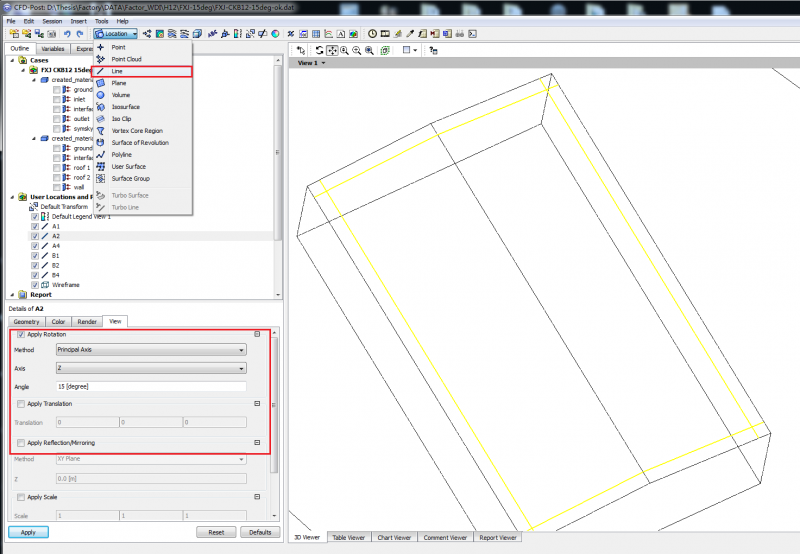Choose Isosurface in the Location dropdown
The width and height of the screenshot is (800, 554).
point(125,107)
